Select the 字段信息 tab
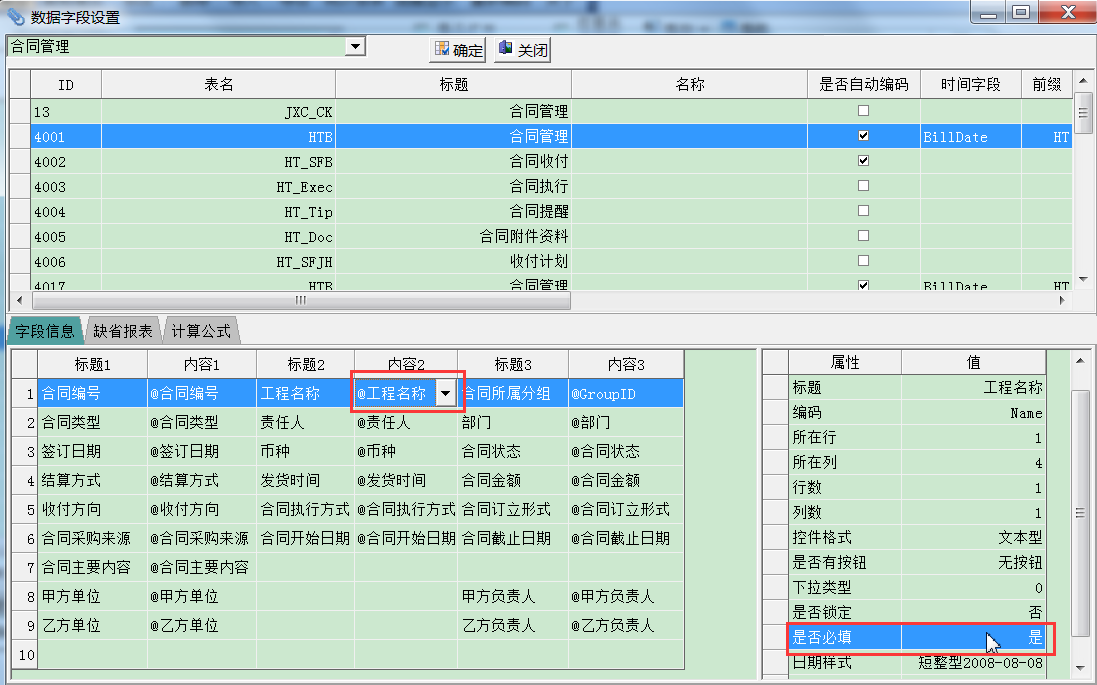Viewport: 1097px width, 685px height. (x=45, y=331)
